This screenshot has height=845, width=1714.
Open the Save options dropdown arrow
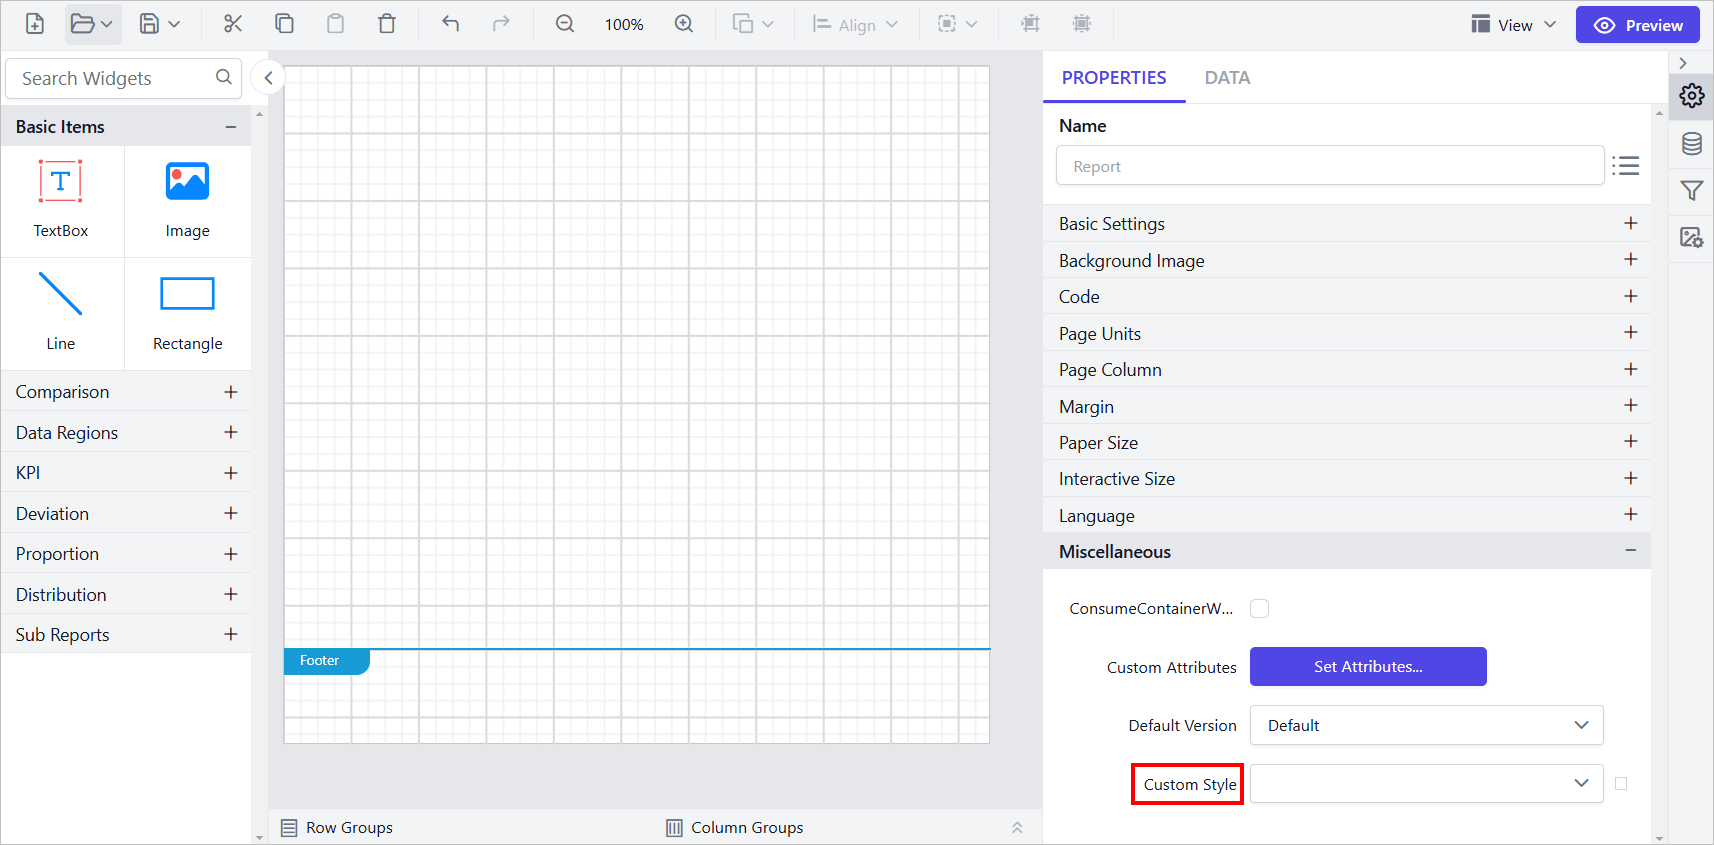[174, 24]
